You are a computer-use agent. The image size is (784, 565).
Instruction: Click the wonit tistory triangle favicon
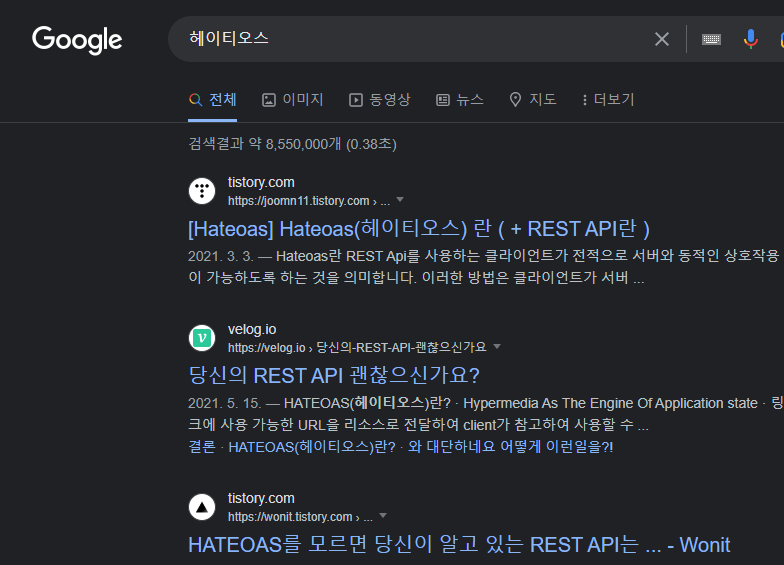(x=202, y=507)
